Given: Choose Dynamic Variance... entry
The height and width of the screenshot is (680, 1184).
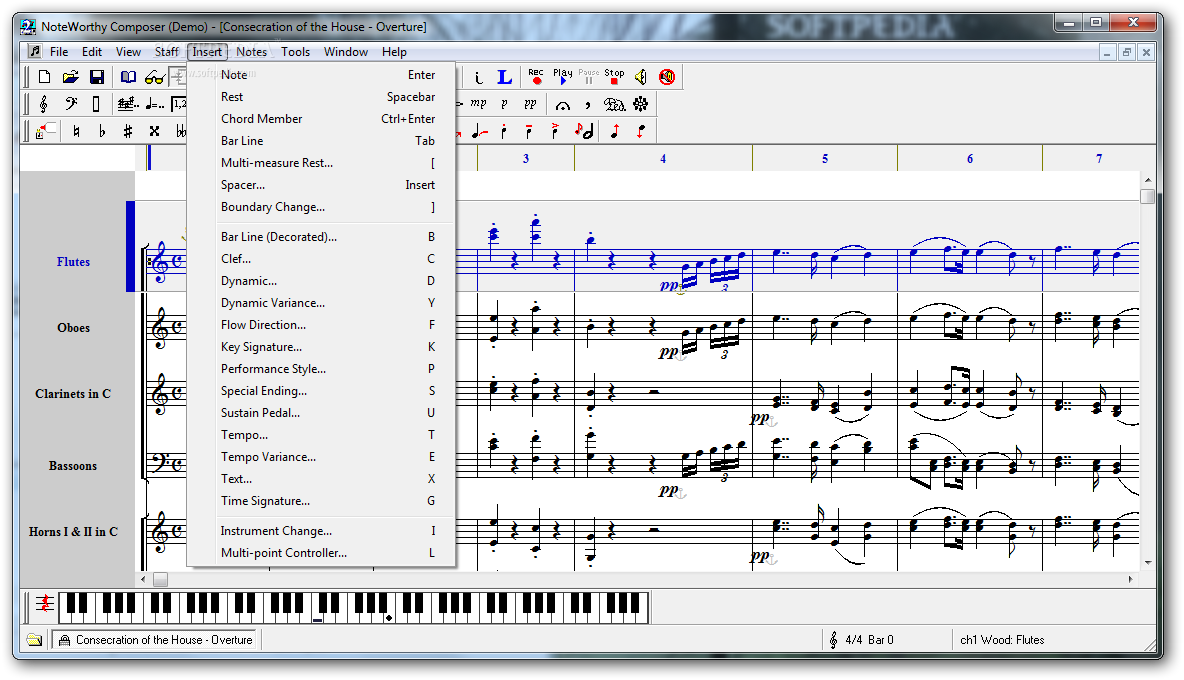Looking at the screenshot, I should 322,303.
